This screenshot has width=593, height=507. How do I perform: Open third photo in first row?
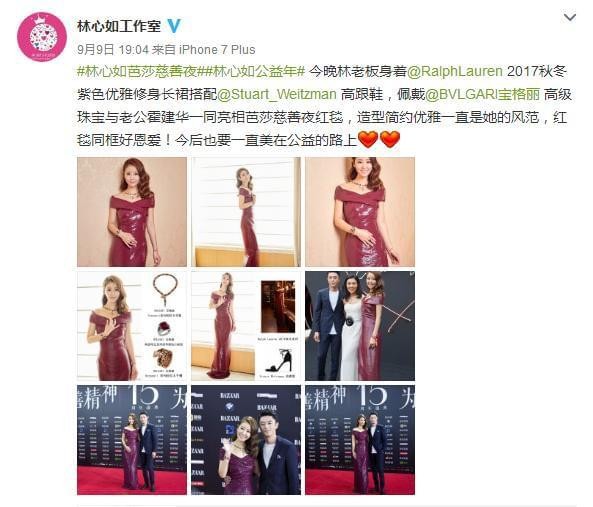pyautogui.click(x=360, y=212)
